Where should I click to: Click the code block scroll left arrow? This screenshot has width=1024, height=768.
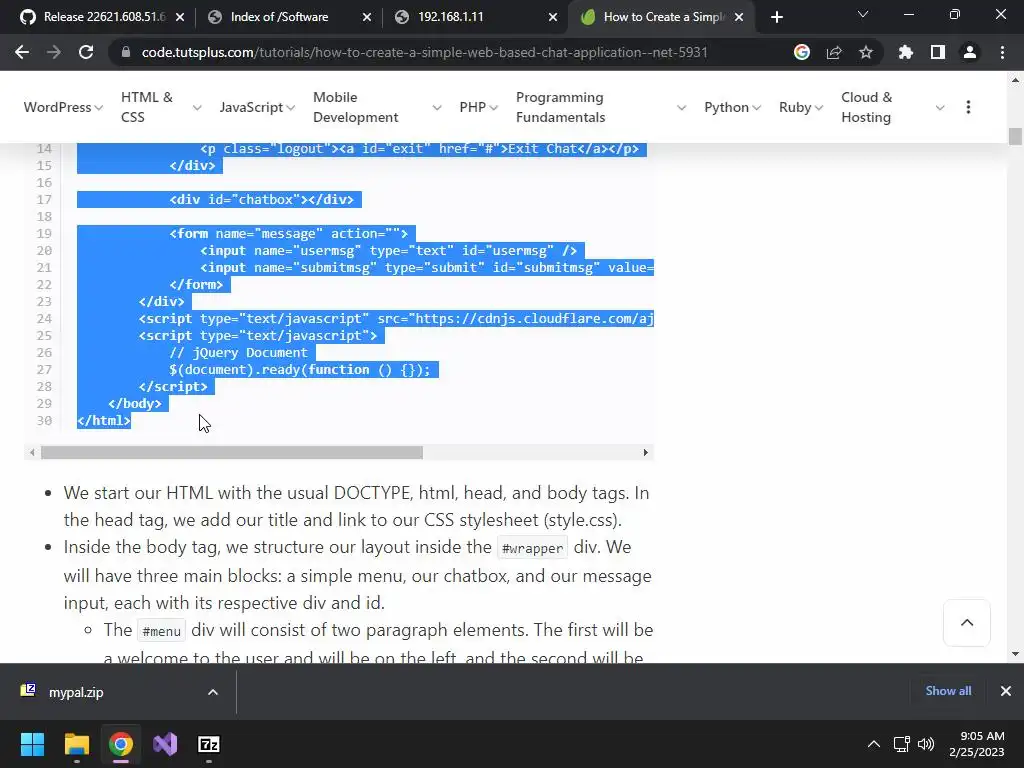pos(32,453)
